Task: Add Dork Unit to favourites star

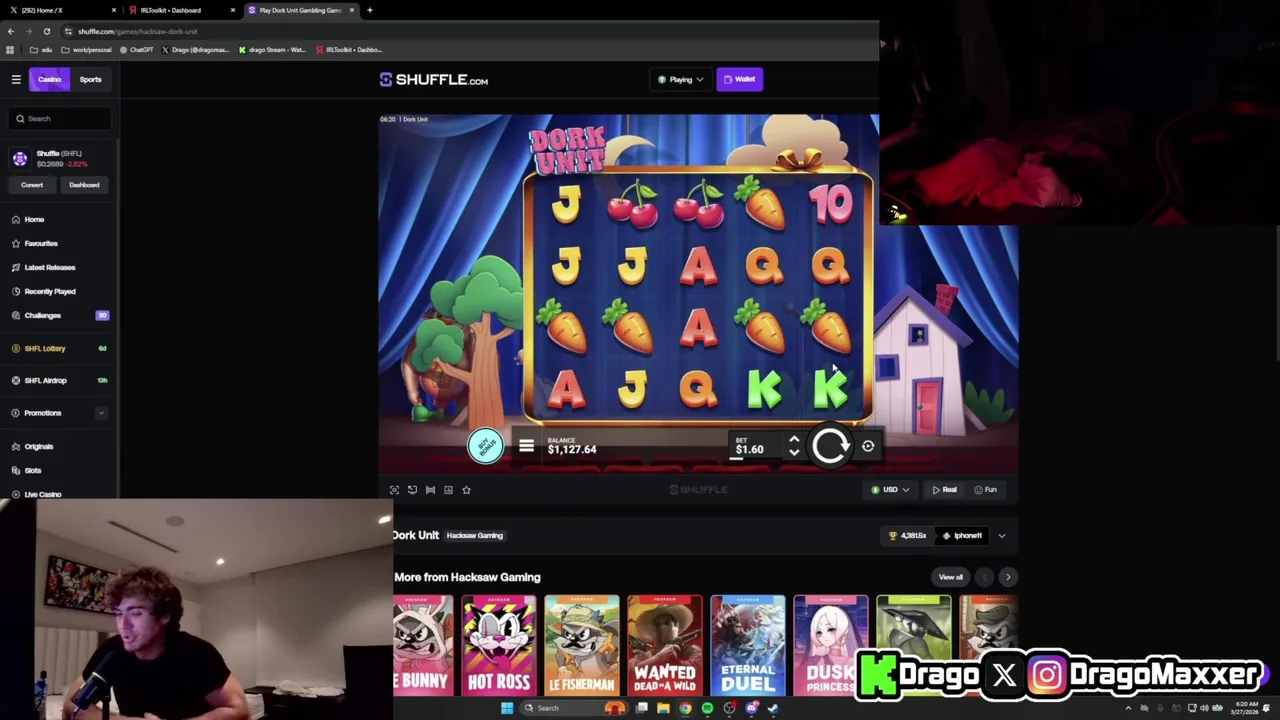Action: point(466,490)
